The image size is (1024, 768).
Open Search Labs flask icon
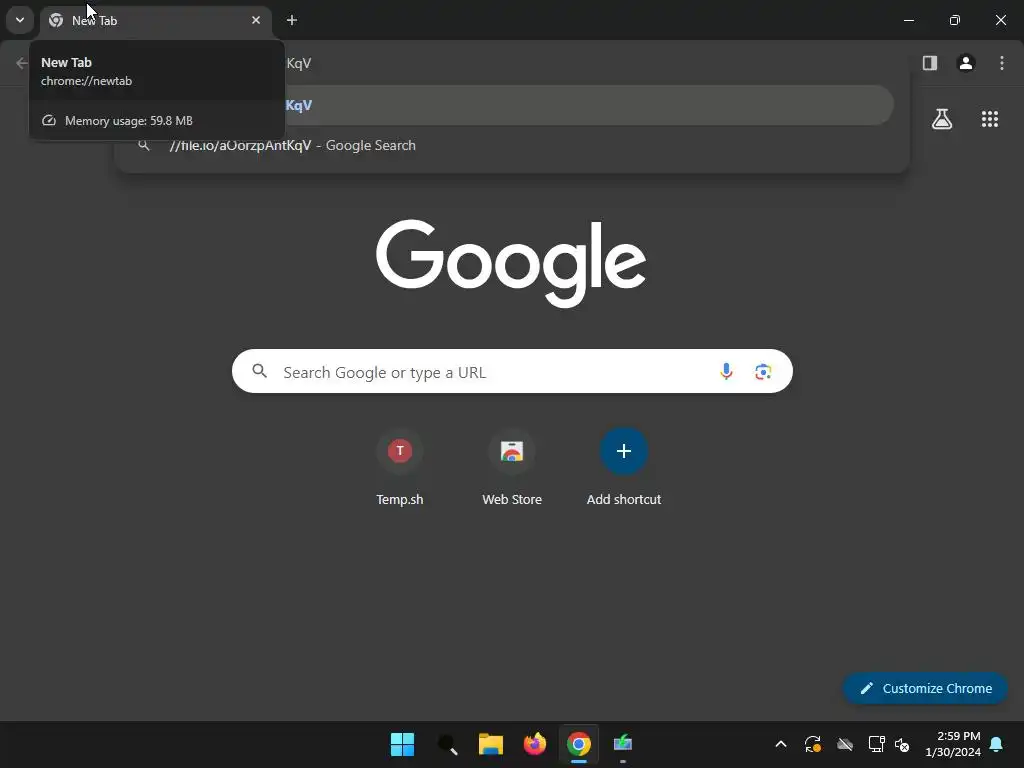pos(942,119)
